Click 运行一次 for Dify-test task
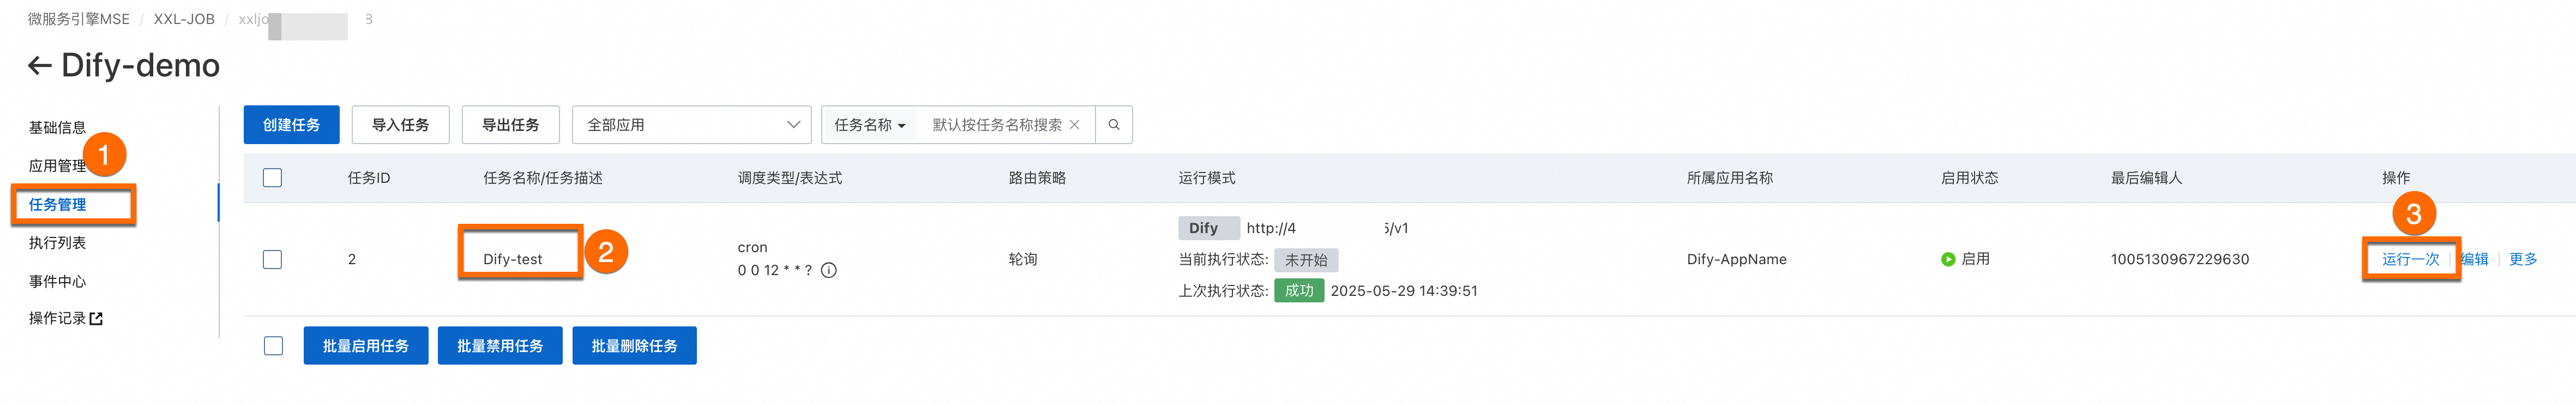2576x405 pixels. (x=2410, y=259)
